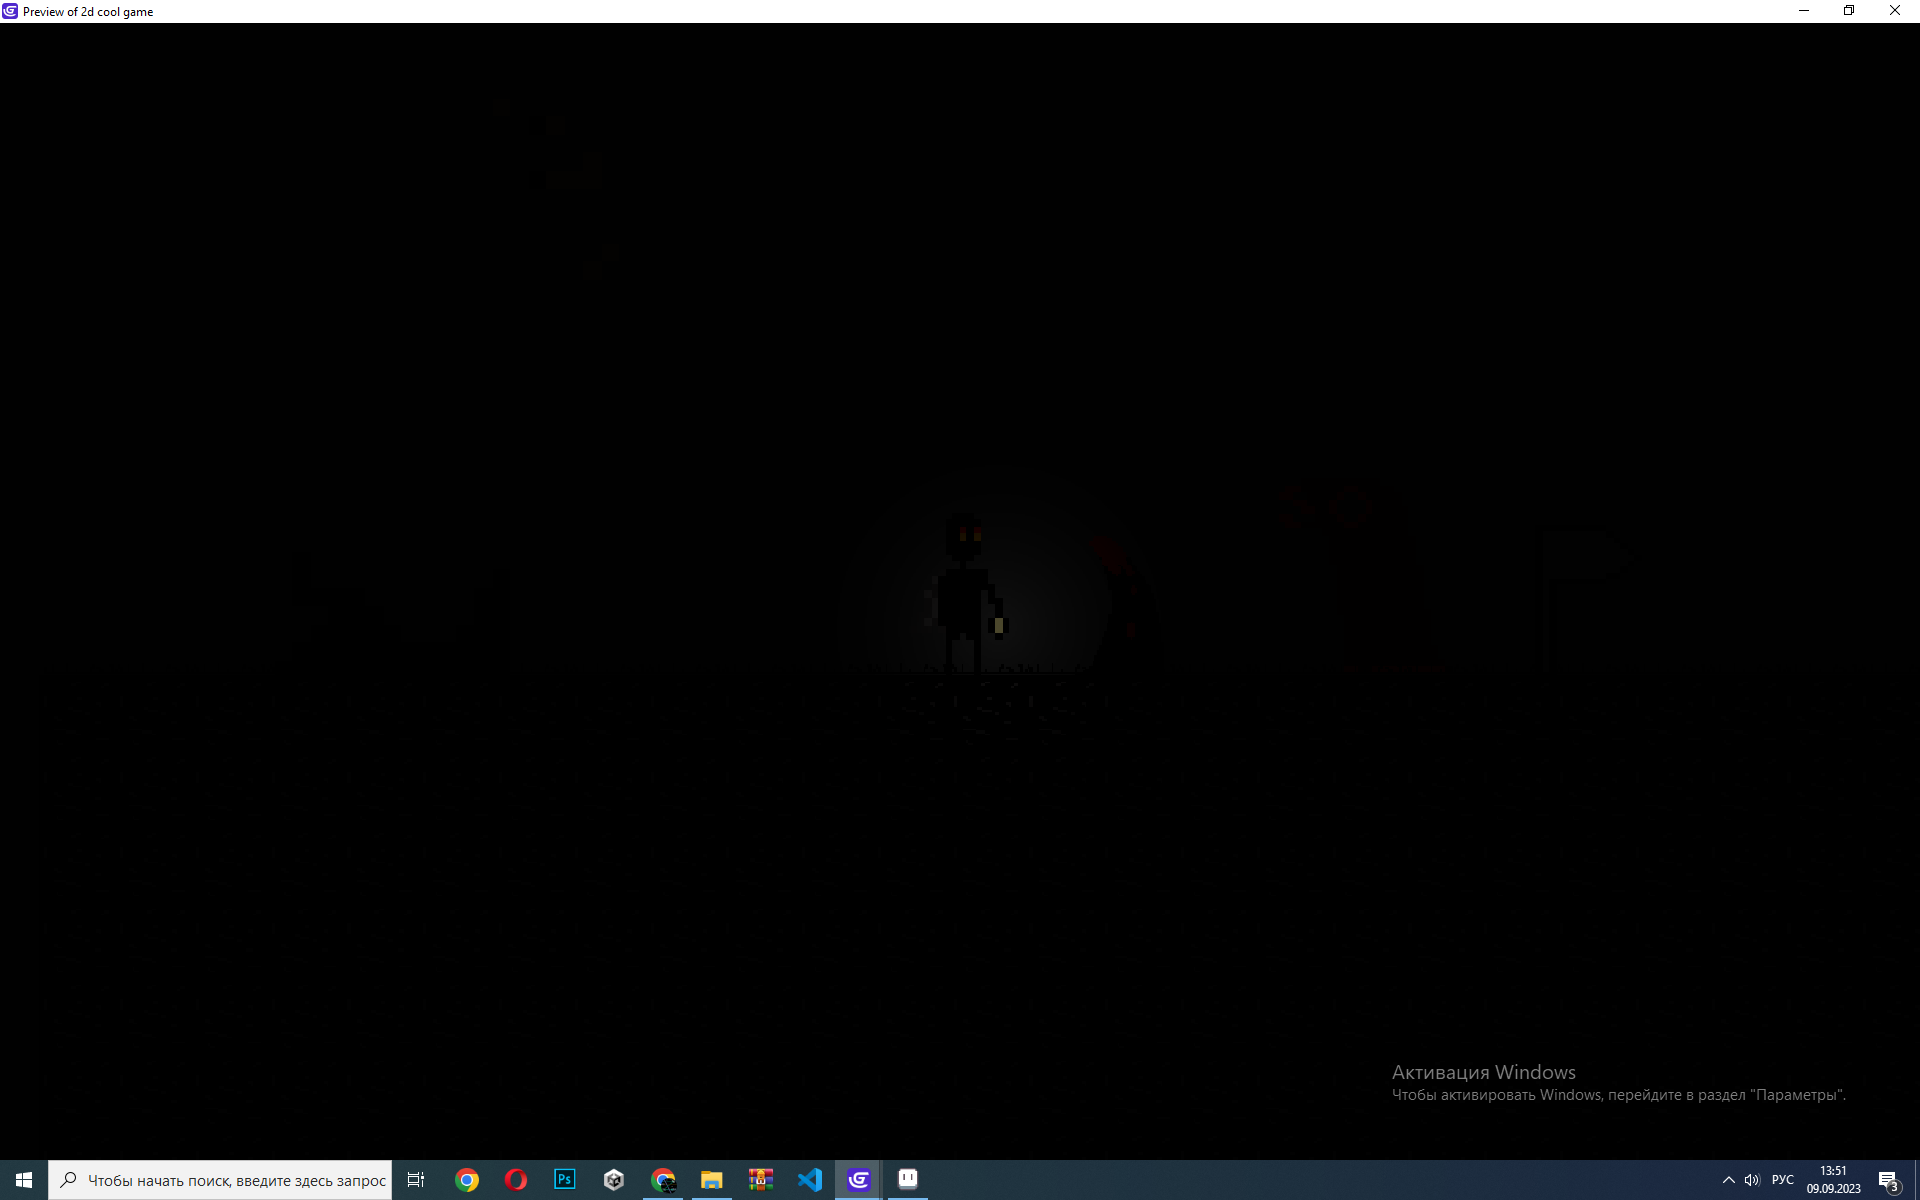Screen dimensions: 1920x1200
Task: Open the clock and calendar flyout
Action: tap(1833, 1180)
